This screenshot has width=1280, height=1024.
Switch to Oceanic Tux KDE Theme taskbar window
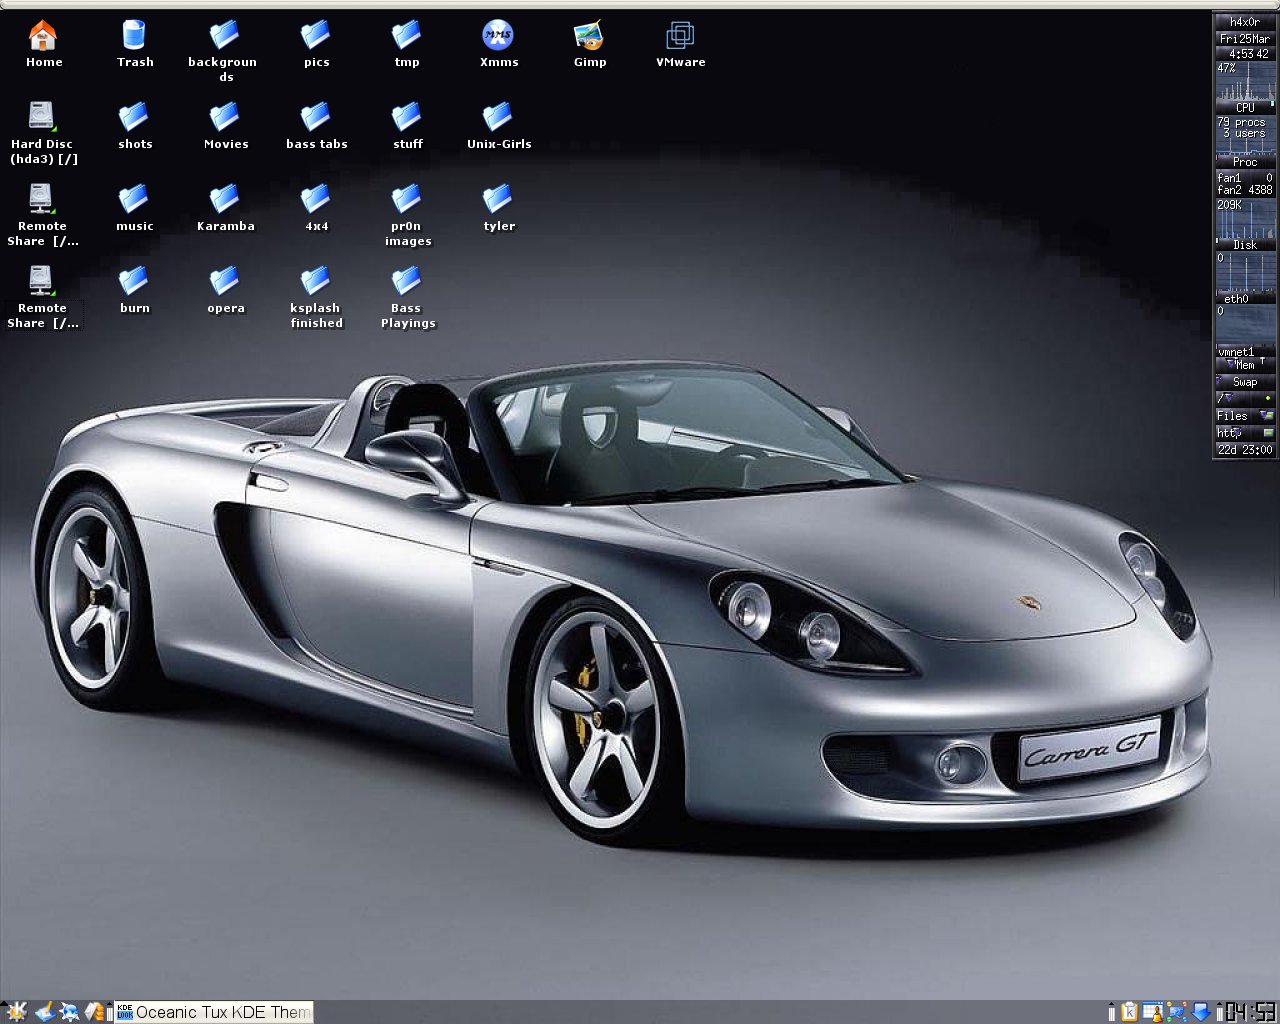(x=214, y=1012)
